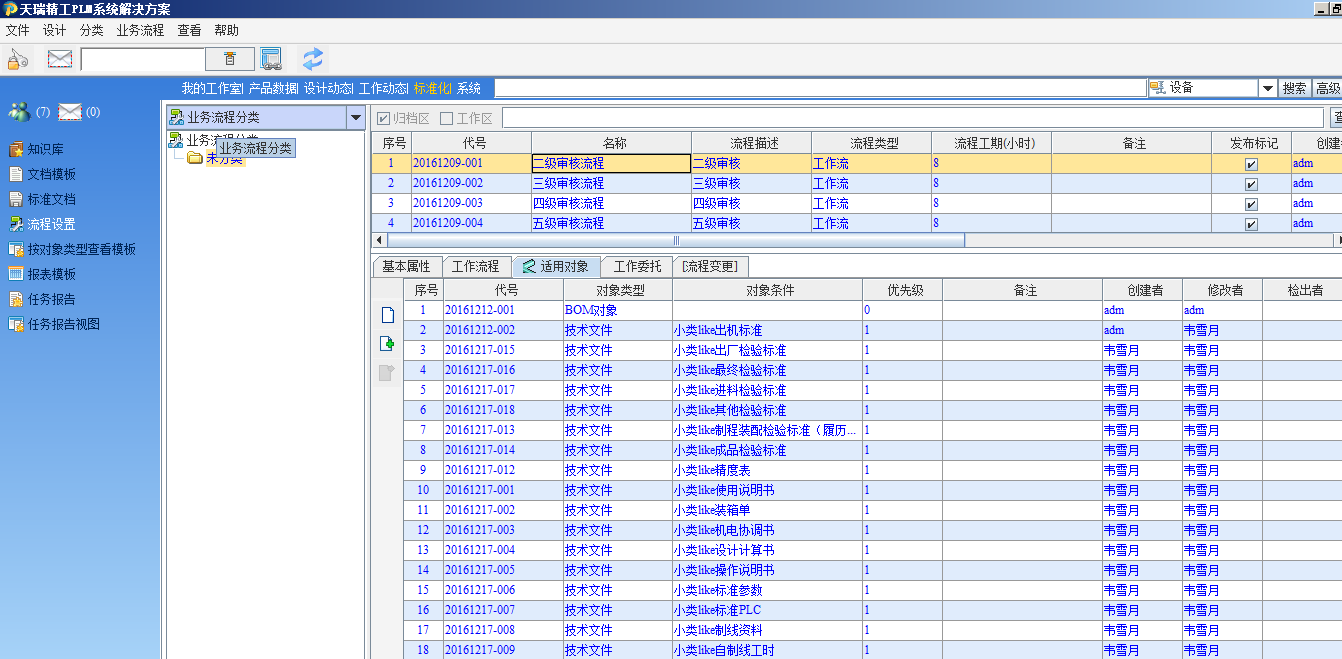Open the 设备 search type dropdown
1342x659 pixels.
(1267, 88)
